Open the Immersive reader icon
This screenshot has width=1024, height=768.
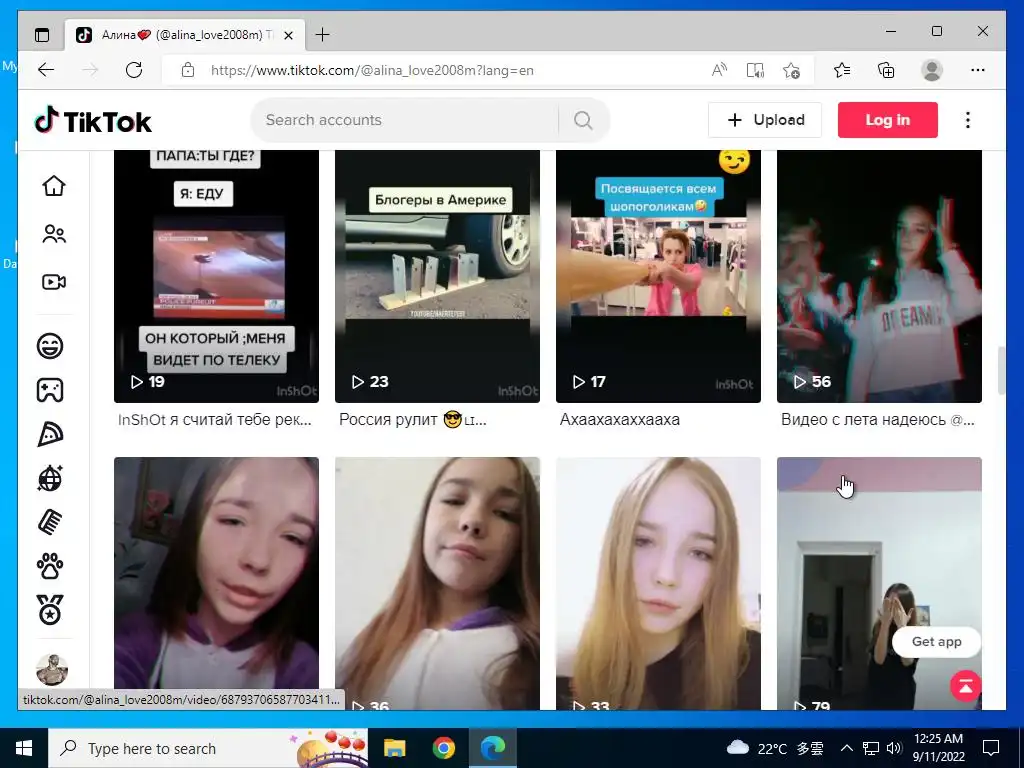[x=755, y=70]
